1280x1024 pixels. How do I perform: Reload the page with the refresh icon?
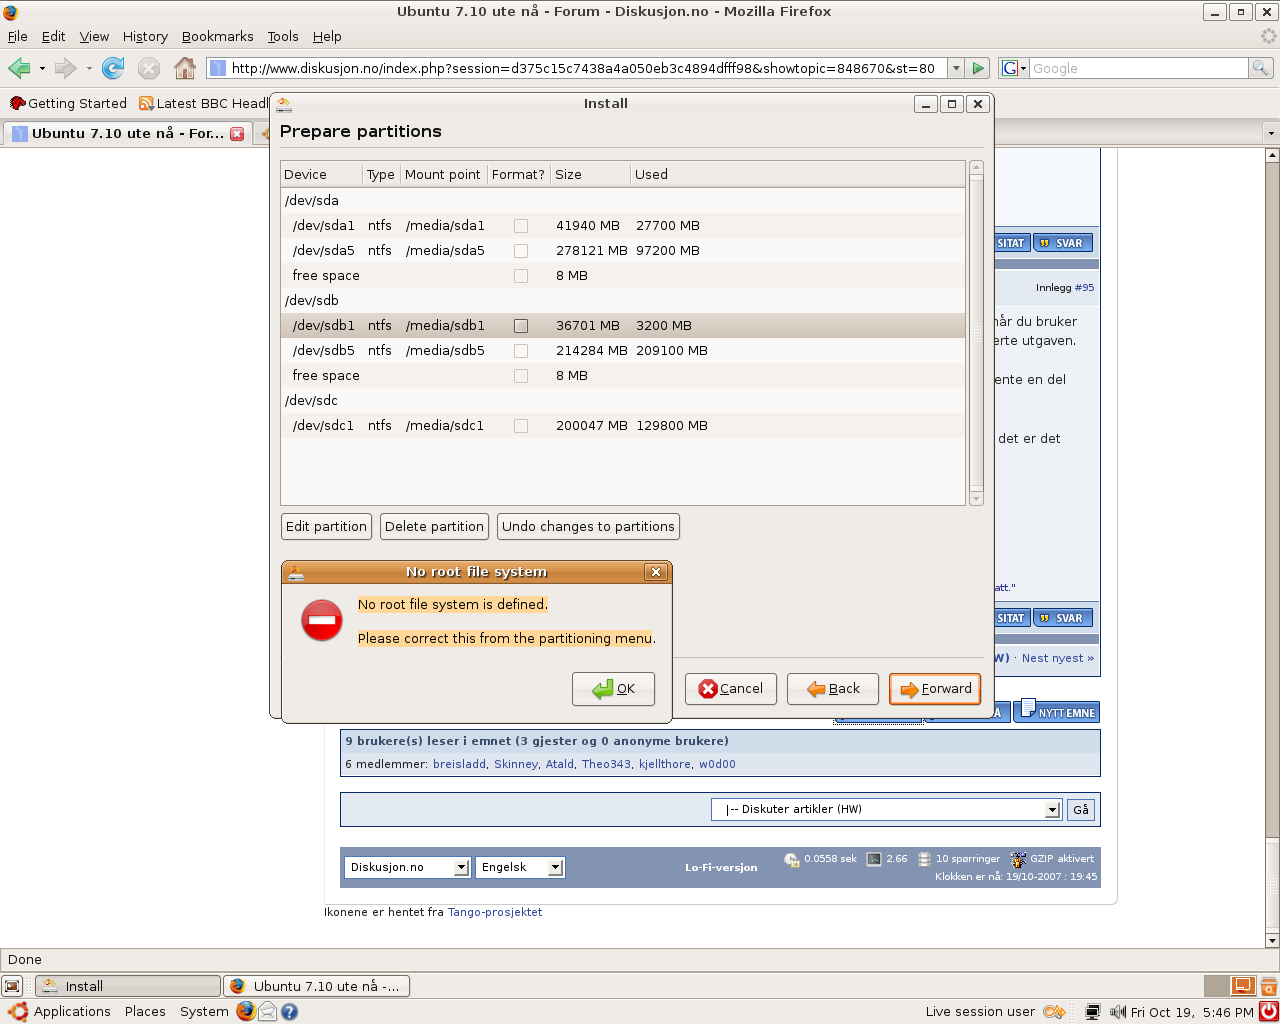pos(113,68)
